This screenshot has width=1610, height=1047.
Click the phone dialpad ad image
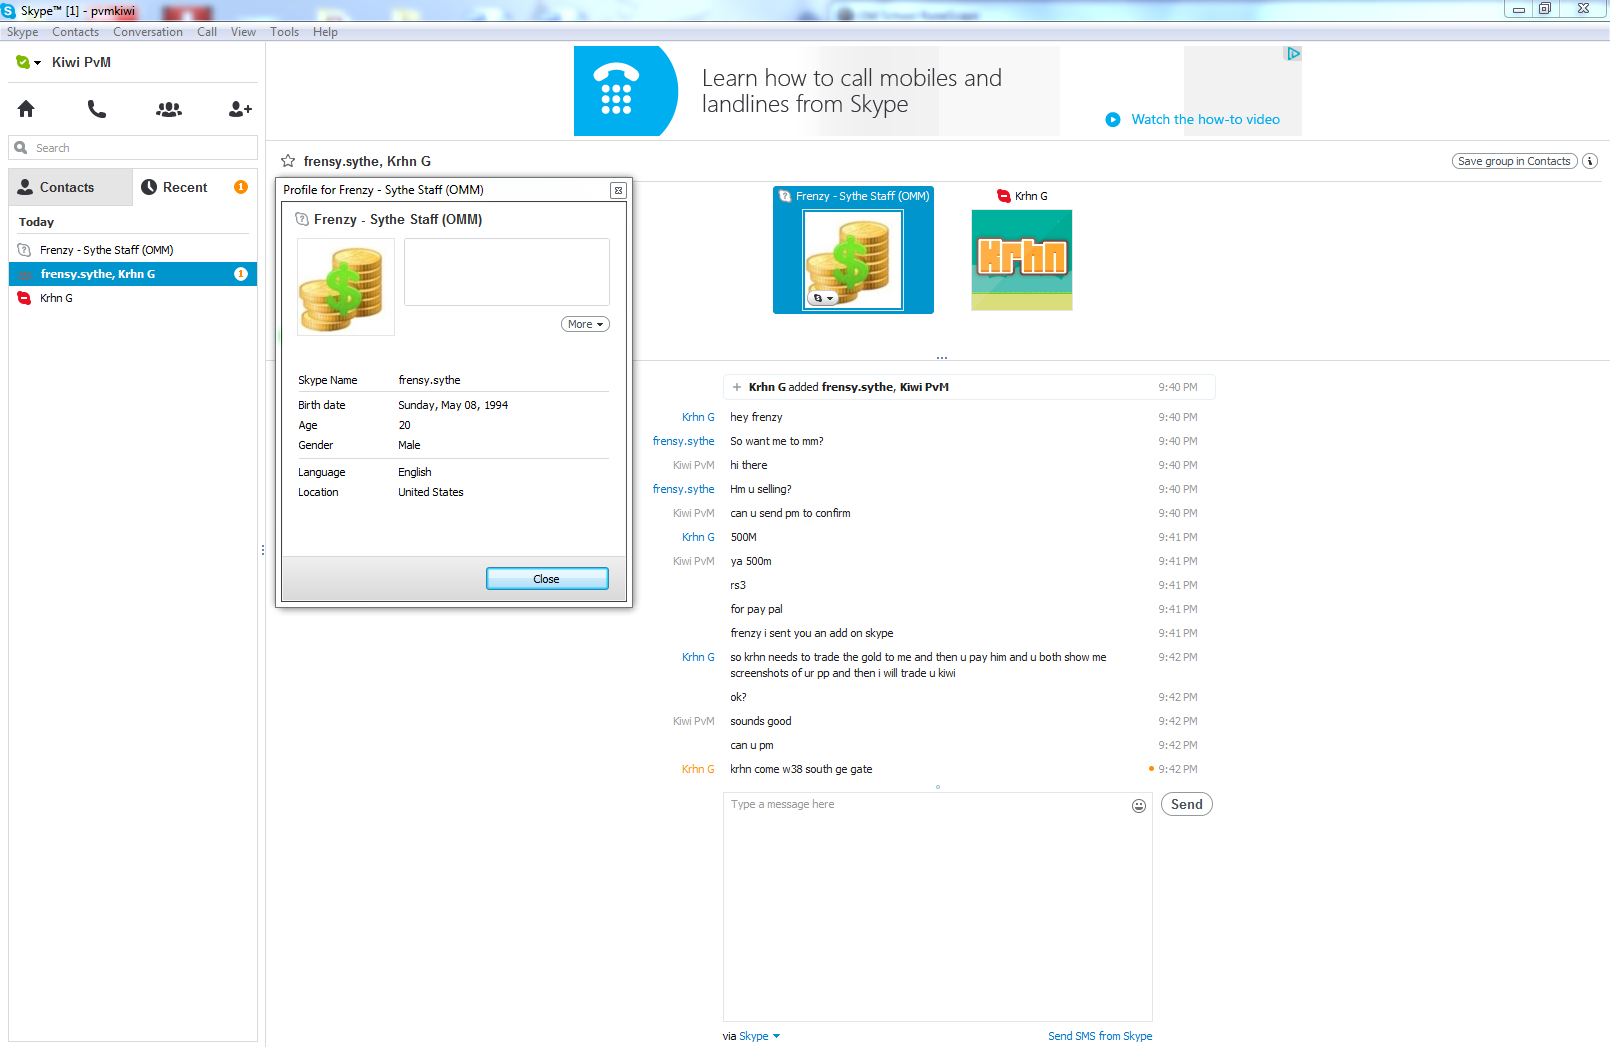(625, 91)
